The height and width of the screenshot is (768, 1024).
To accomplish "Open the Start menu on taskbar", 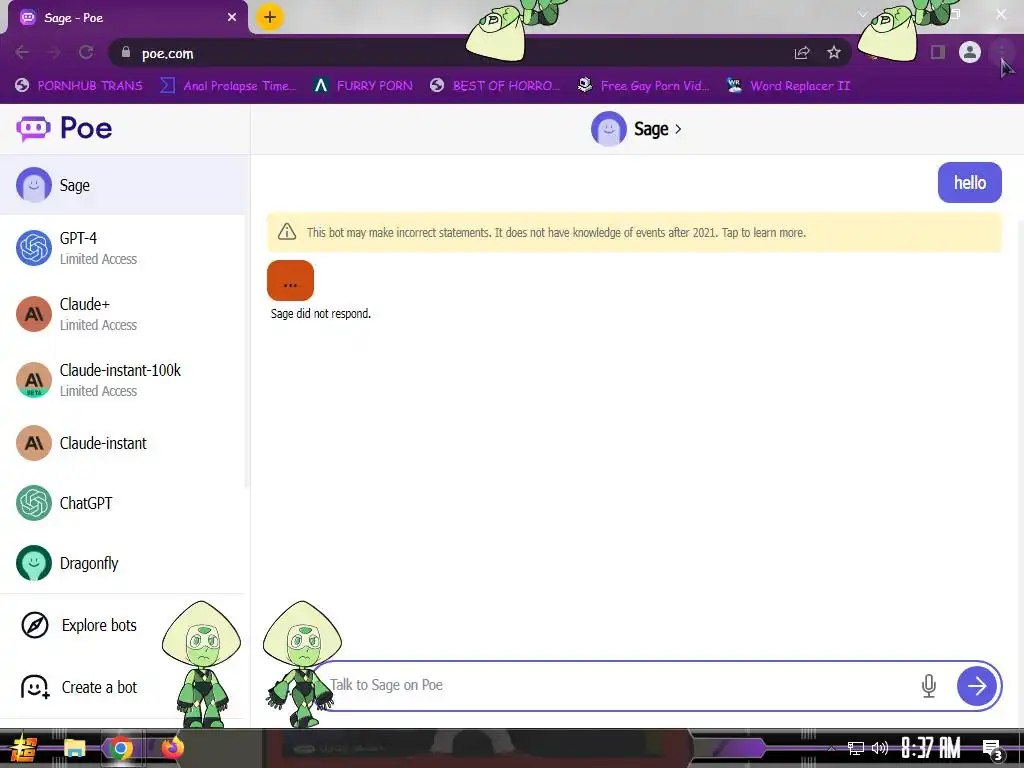I will (23, 748).
